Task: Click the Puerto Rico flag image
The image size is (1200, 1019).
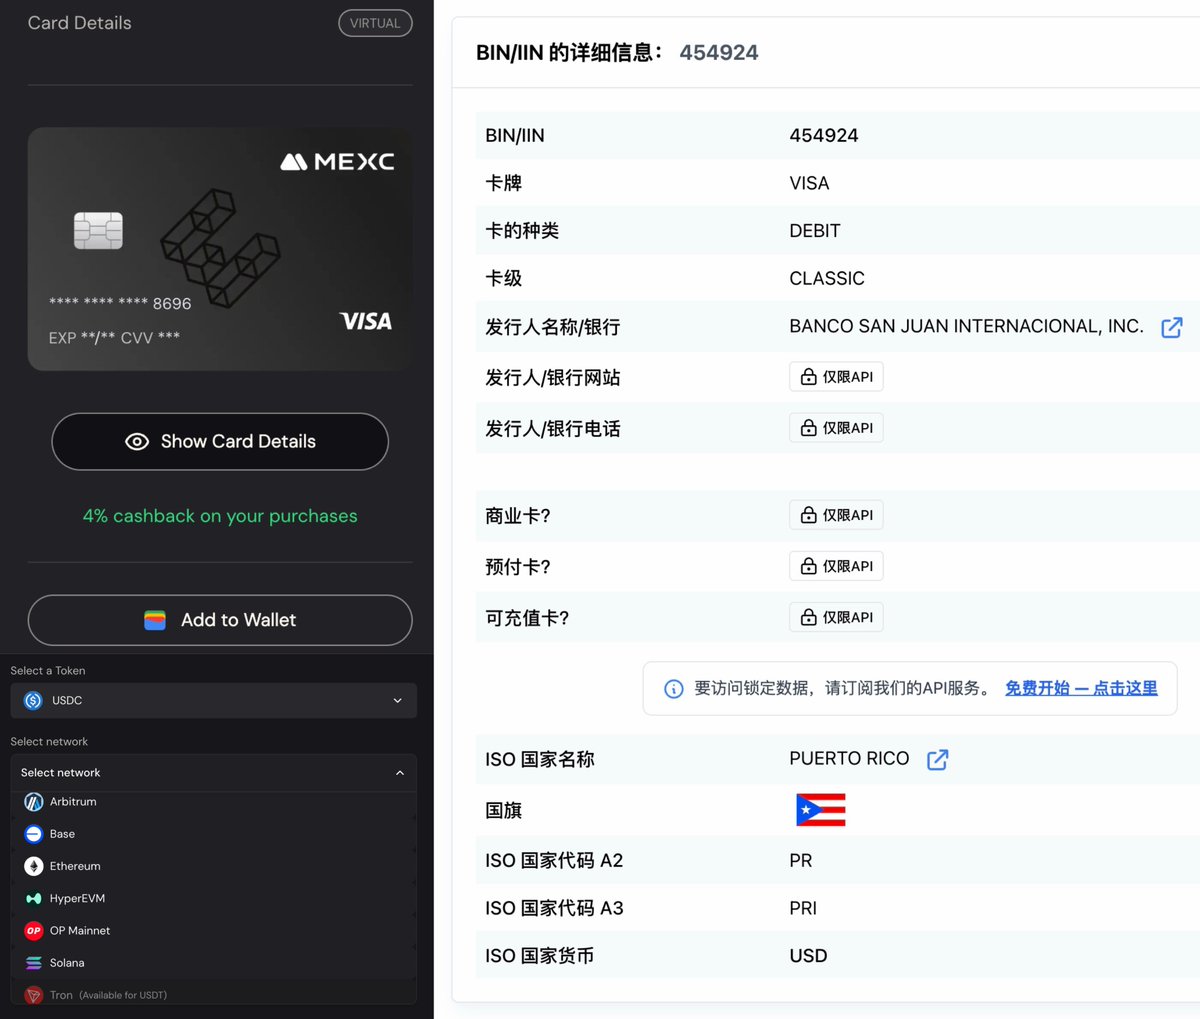Action: 821,809
